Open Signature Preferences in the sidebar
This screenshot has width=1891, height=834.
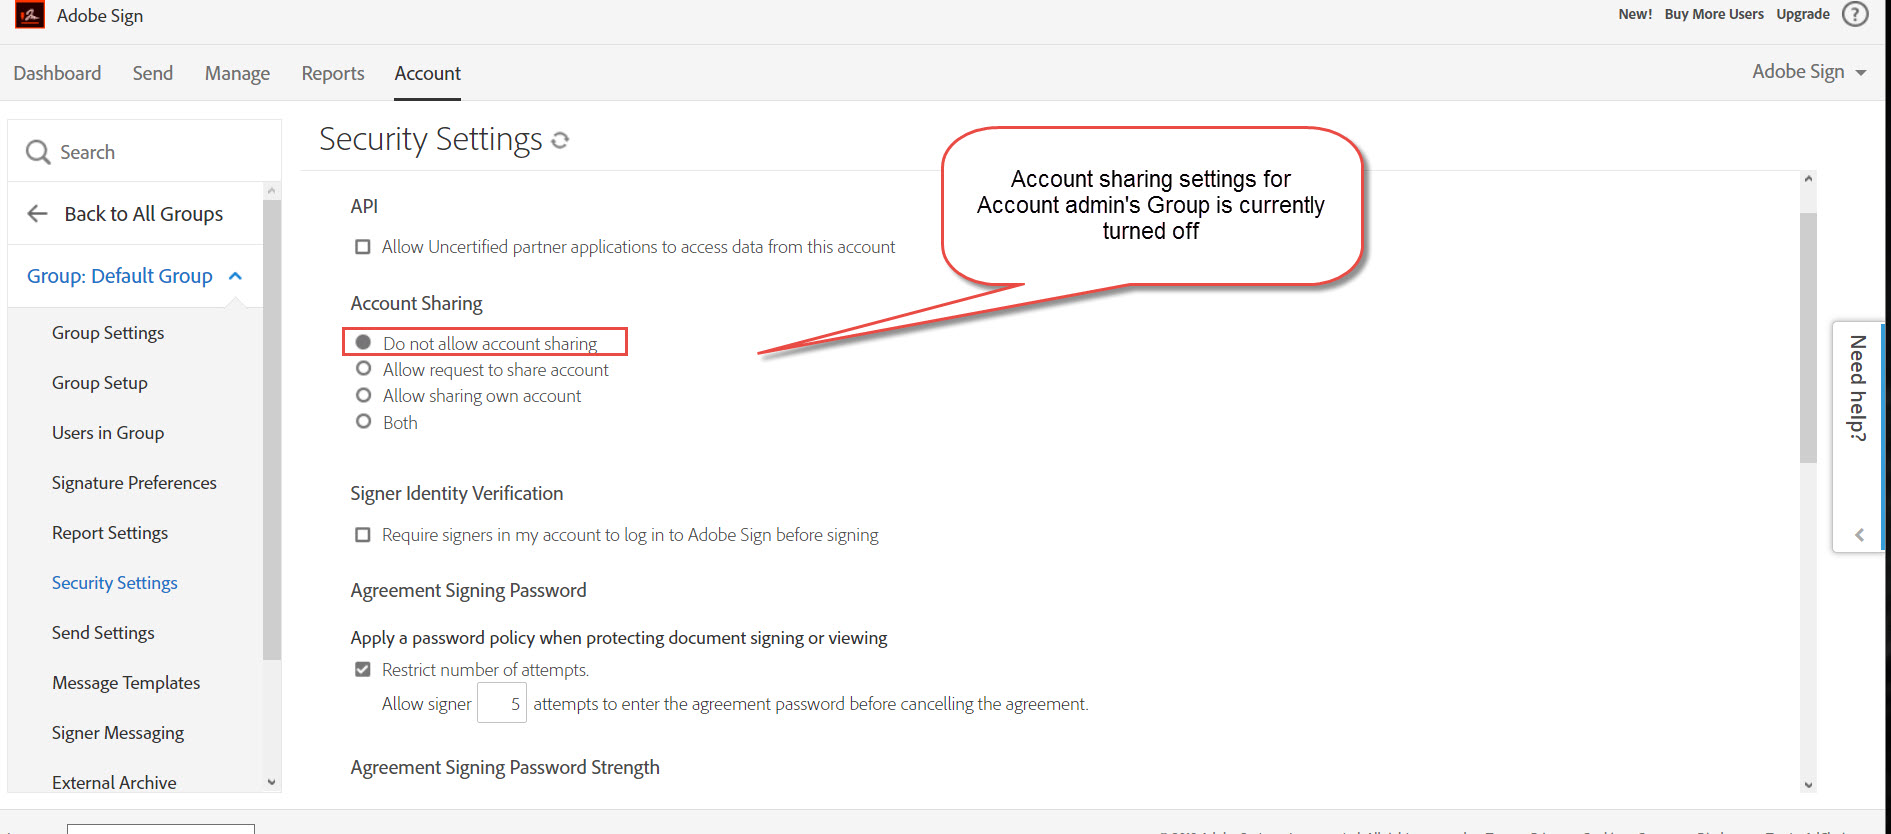coord(134,483)
